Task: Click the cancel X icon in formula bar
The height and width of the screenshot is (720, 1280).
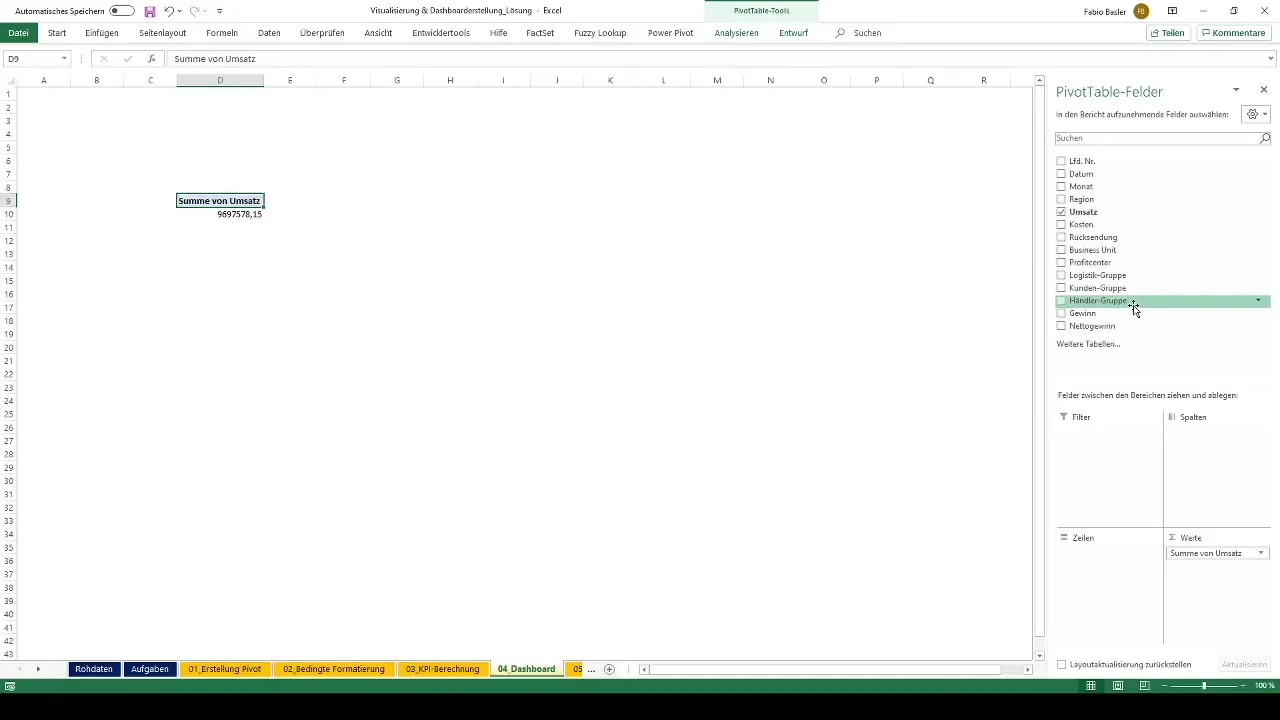Action: [x=104, y=59]
